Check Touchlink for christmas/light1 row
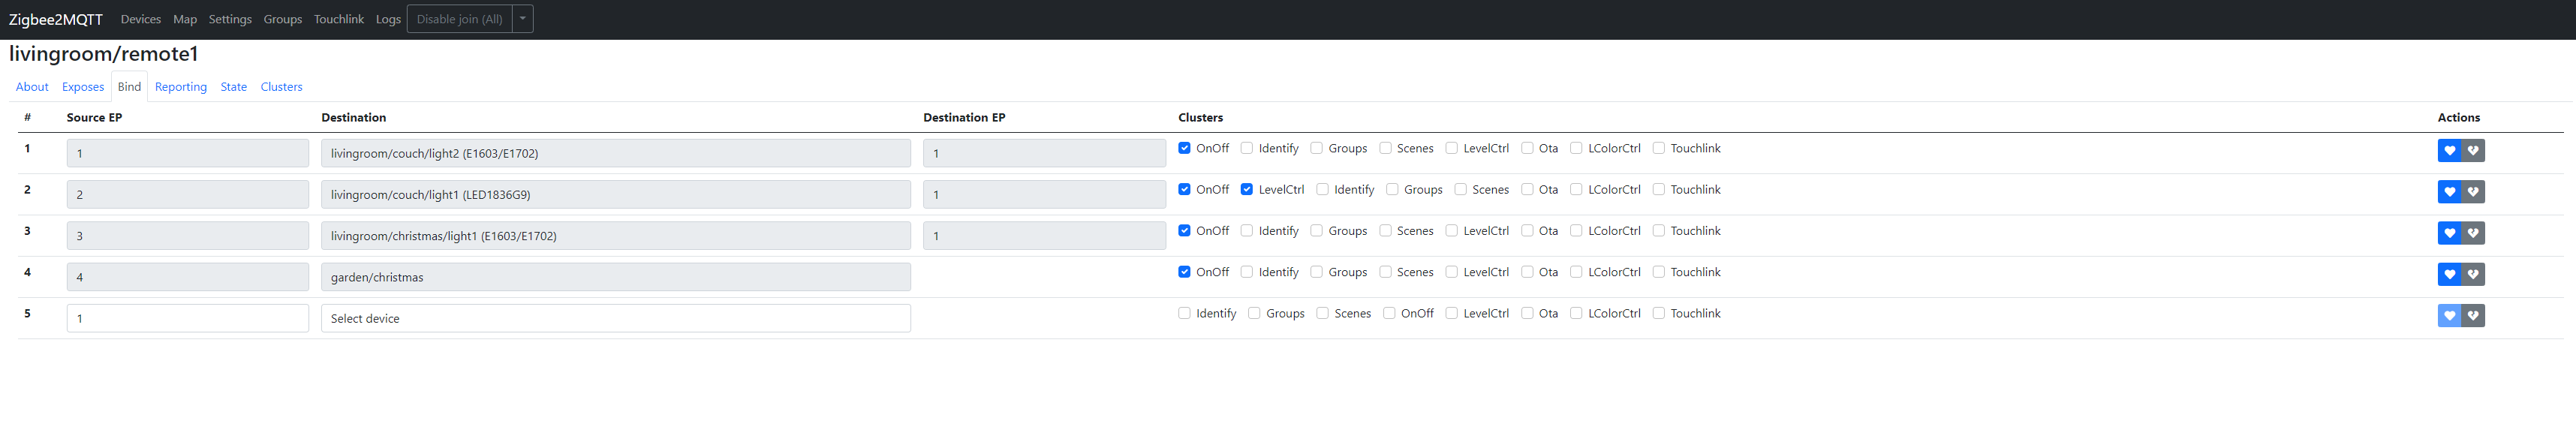 click(x=1658, y=230)
